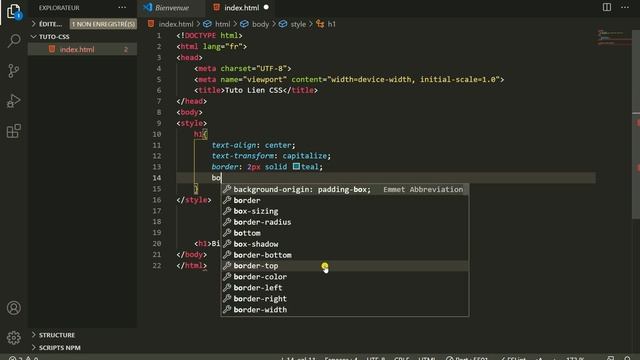Select the border-left suggestion
Viewport: 640px width, 360px height.
(x=345, y=288)
